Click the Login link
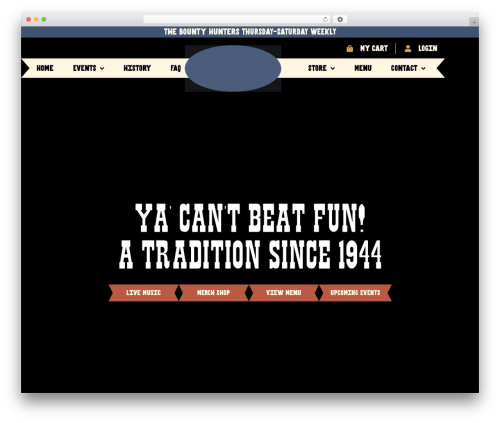The width and height of the screenshot is (500, 423). point(428,48)
